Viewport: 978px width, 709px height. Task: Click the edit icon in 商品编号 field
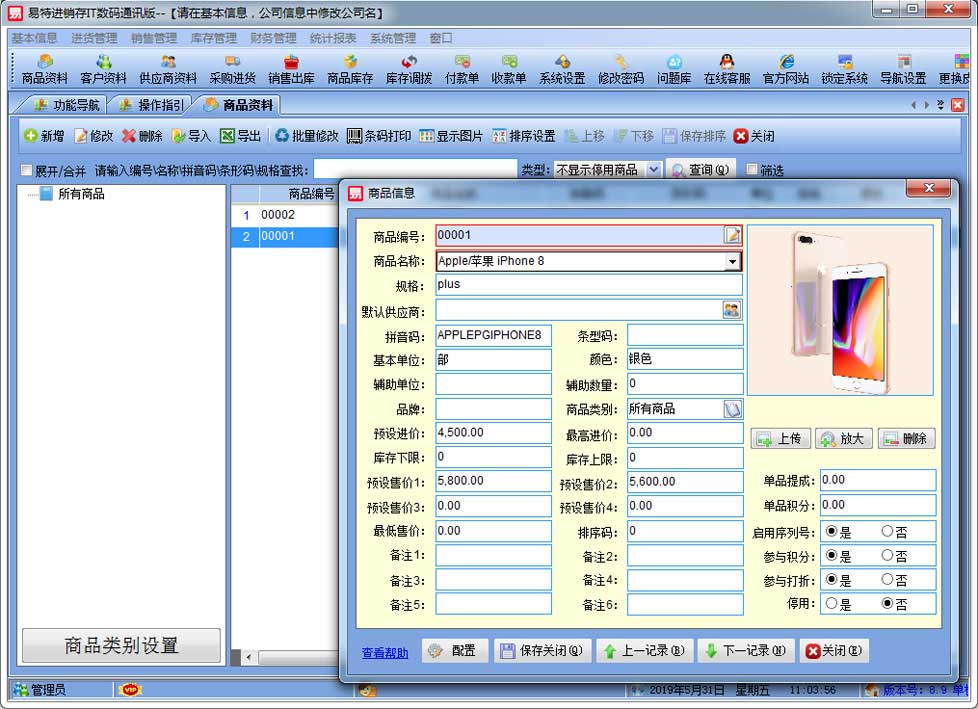(732, 235)
